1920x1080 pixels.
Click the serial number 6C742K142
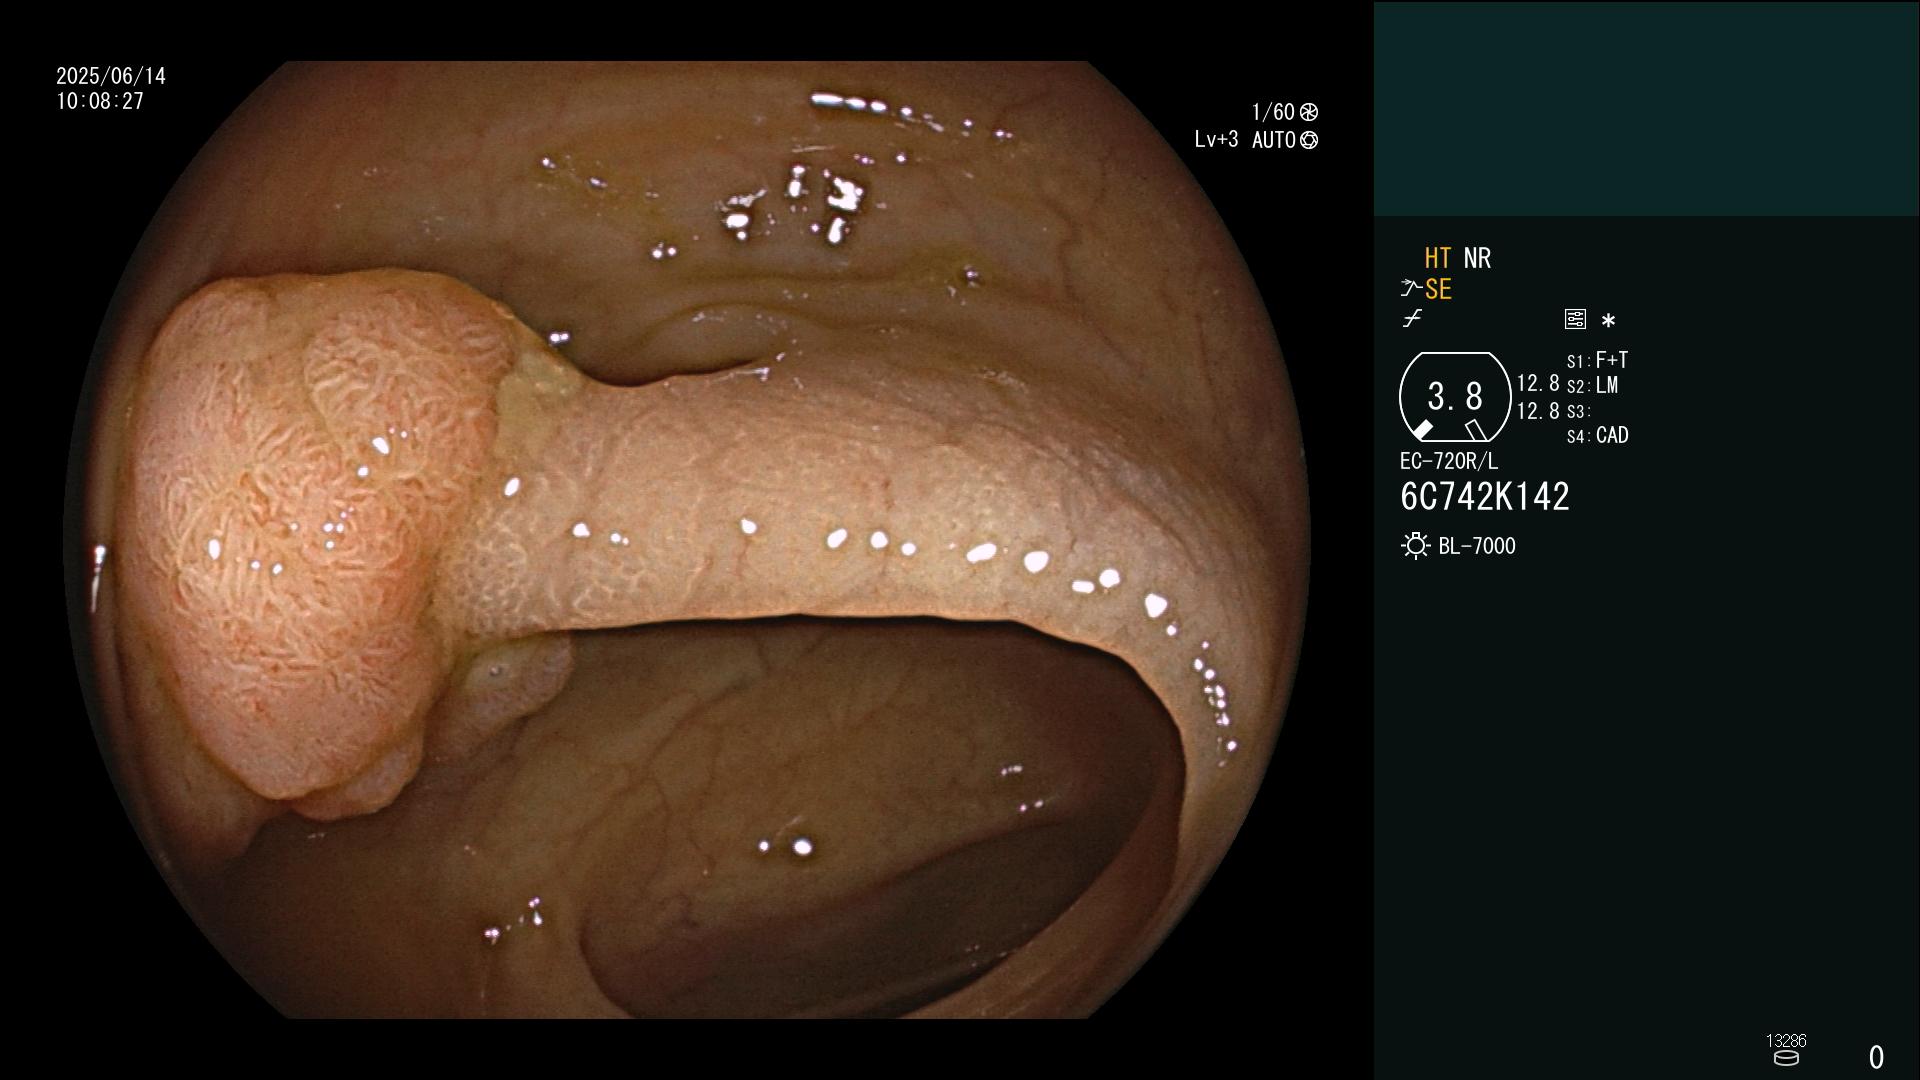[1485, 497]
